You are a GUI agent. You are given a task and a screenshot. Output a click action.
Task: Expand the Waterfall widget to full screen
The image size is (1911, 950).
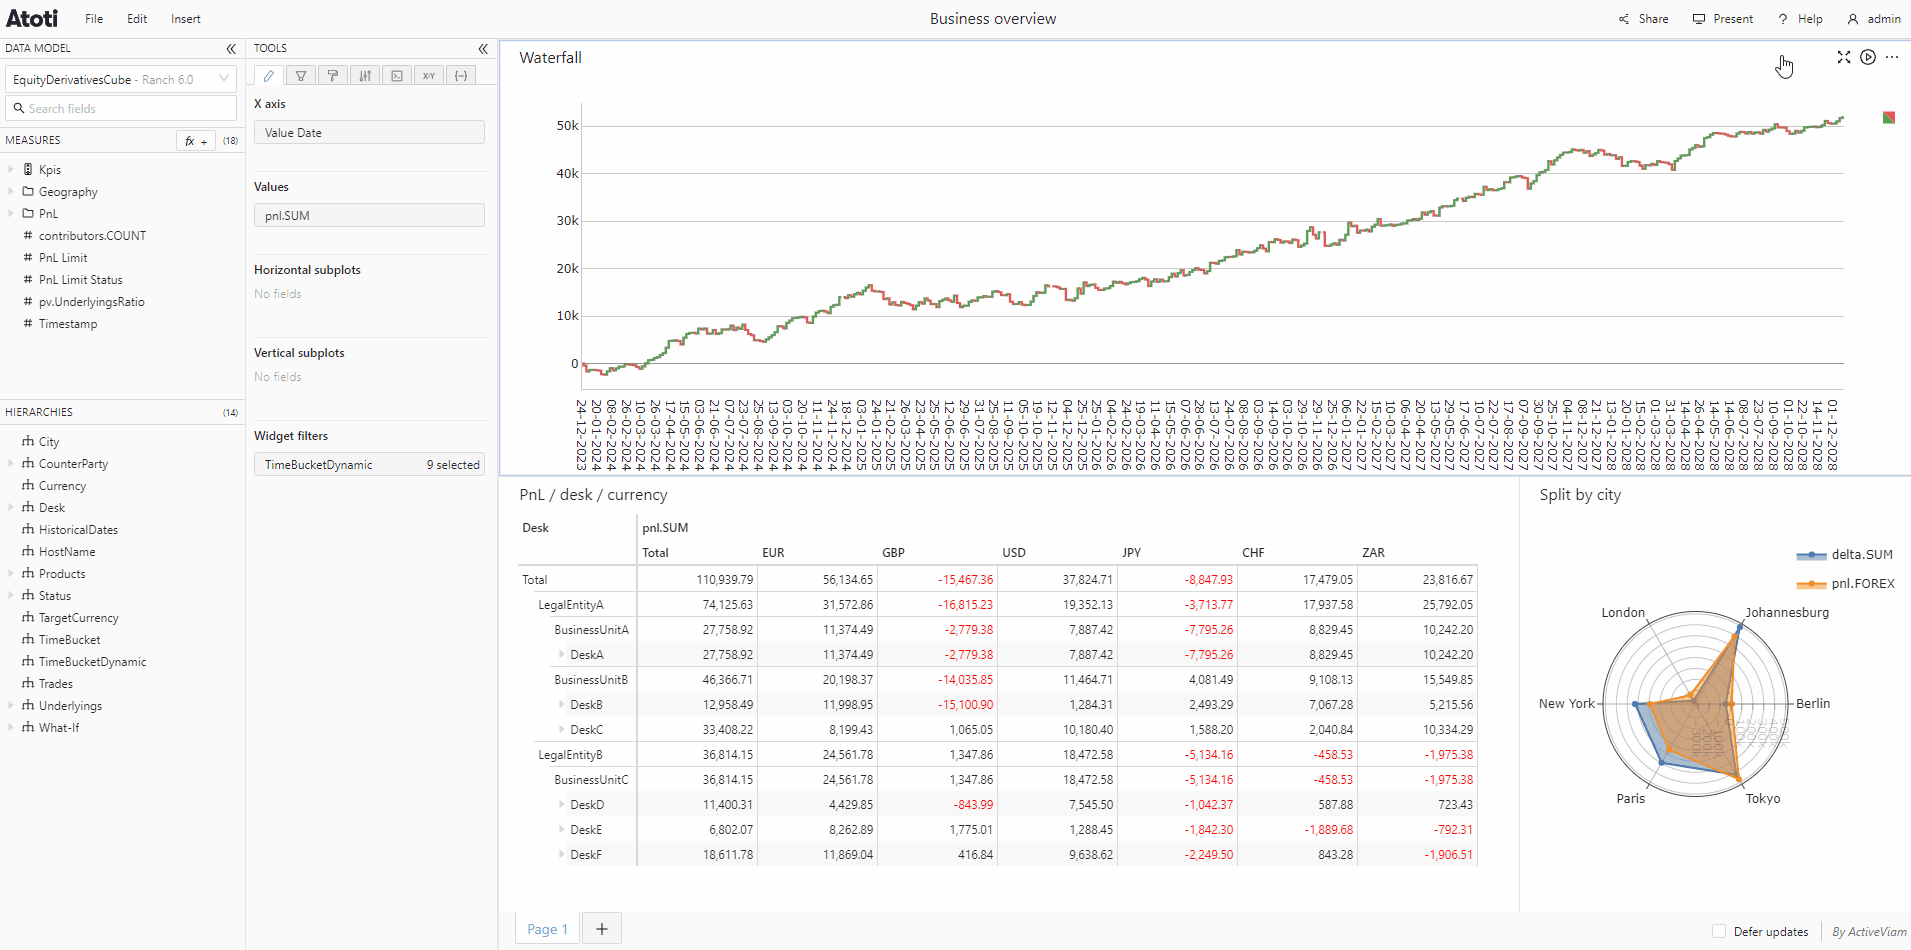pyautogui.click(x=1844, y=57)
